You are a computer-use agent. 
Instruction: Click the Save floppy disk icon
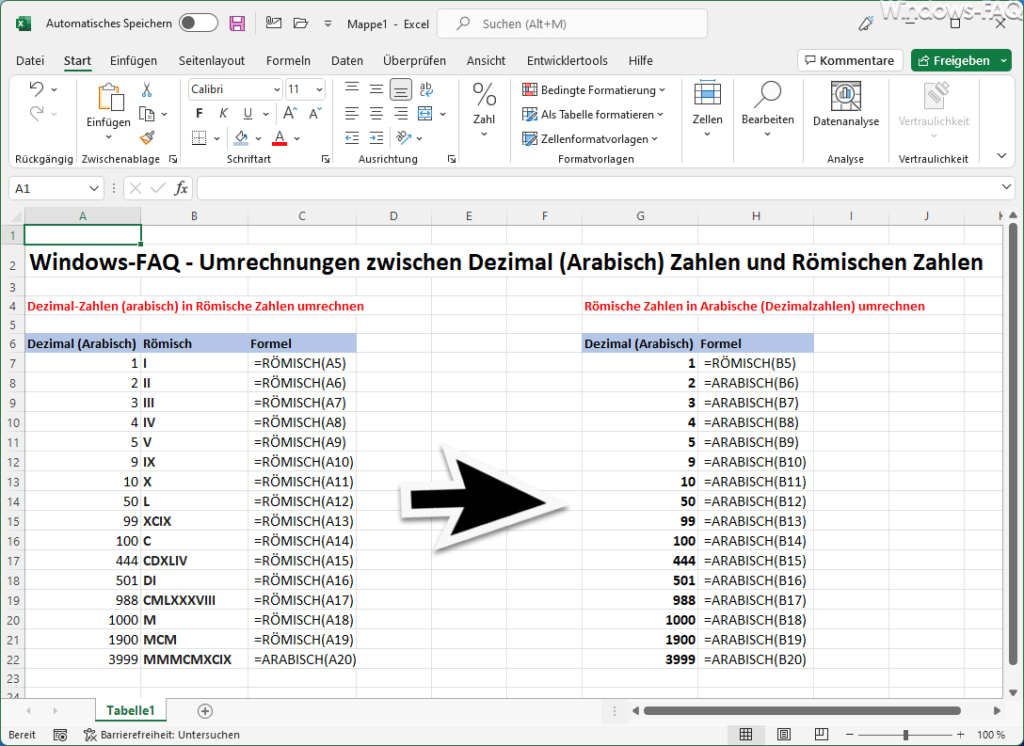[x=237, y=24]
